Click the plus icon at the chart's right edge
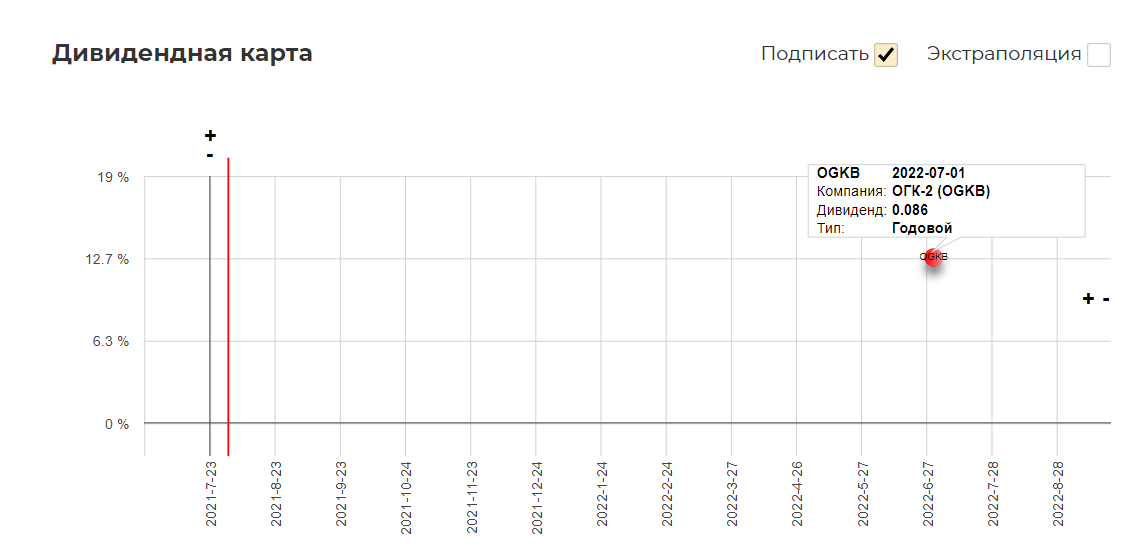Viewport: 1127px width, 547px height. (x=1088, y=298)
